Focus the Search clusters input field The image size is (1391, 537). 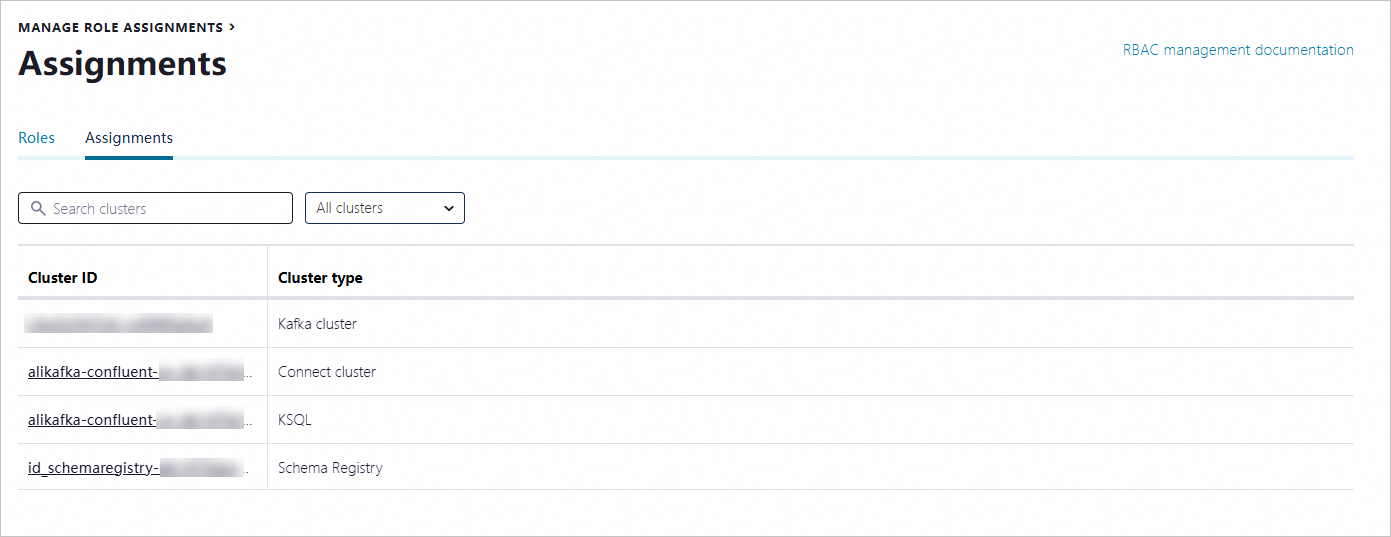click(x=155, y=208)
